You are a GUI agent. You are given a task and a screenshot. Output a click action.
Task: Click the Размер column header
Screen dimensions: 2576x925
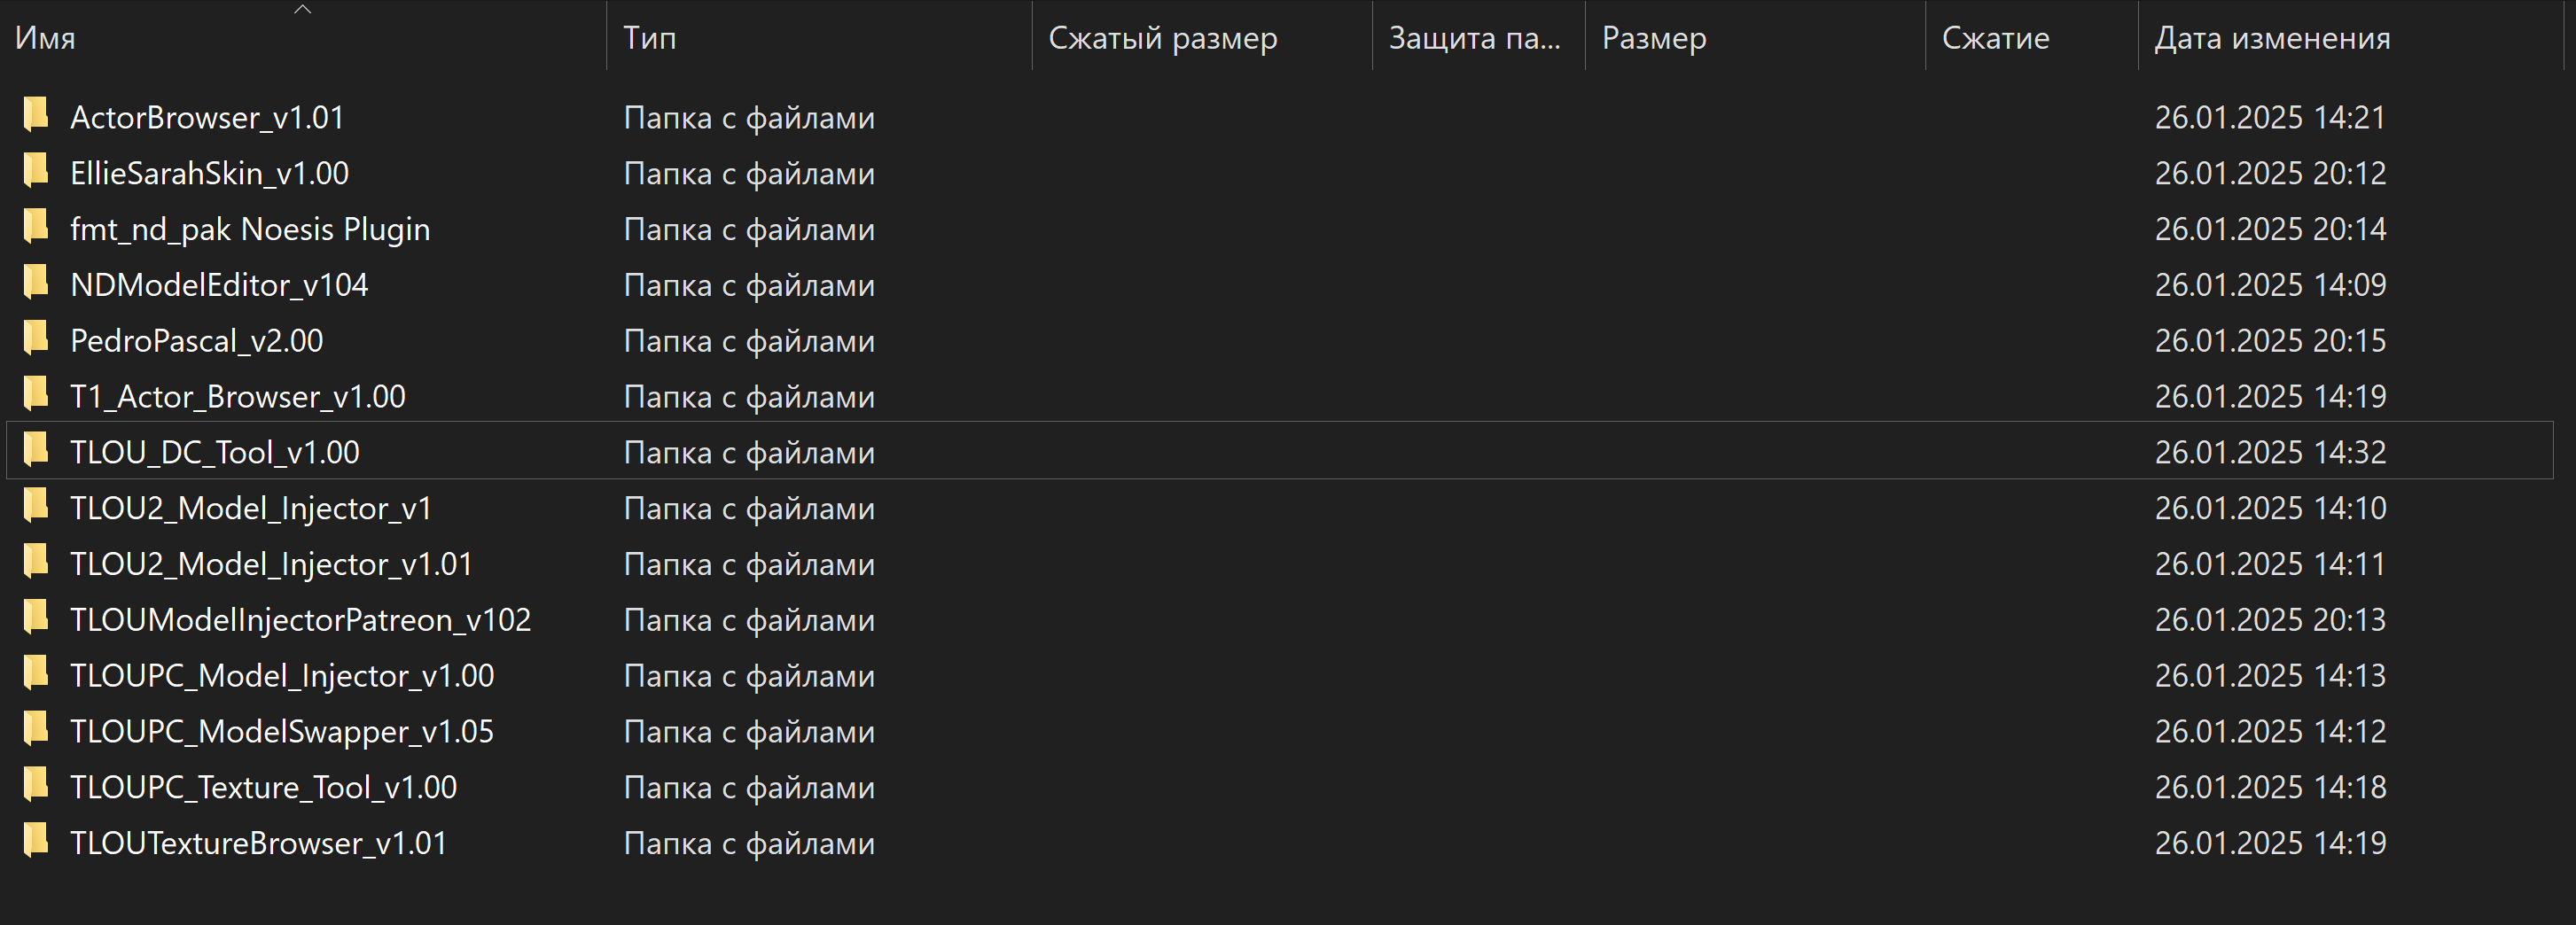(x=1653, y=38)
